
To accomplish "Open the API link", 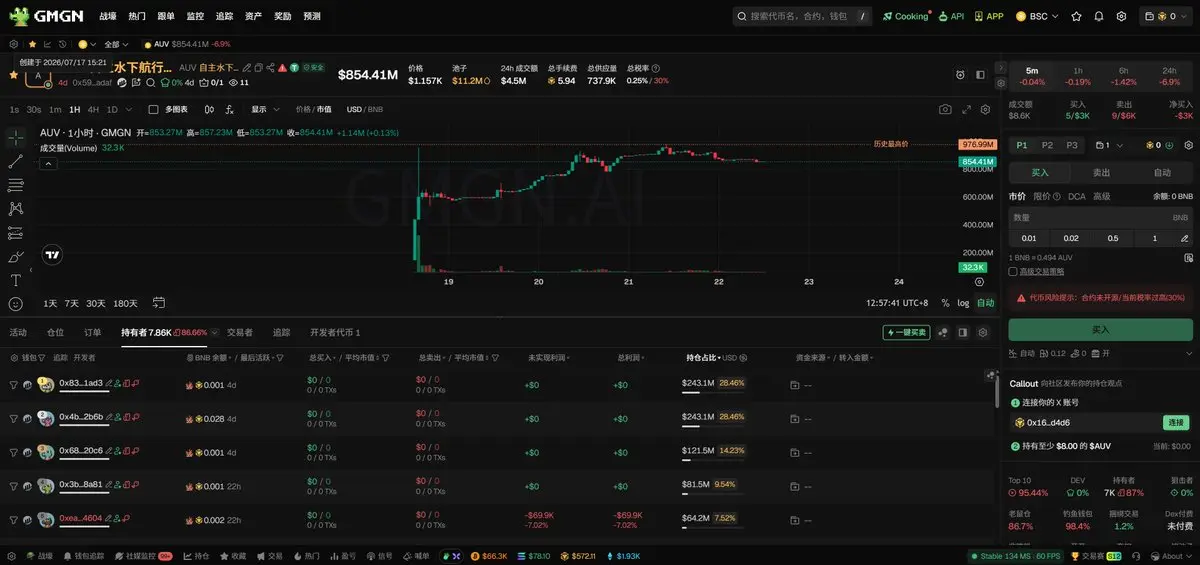I will pyautogui.click(x=951, y=16).
